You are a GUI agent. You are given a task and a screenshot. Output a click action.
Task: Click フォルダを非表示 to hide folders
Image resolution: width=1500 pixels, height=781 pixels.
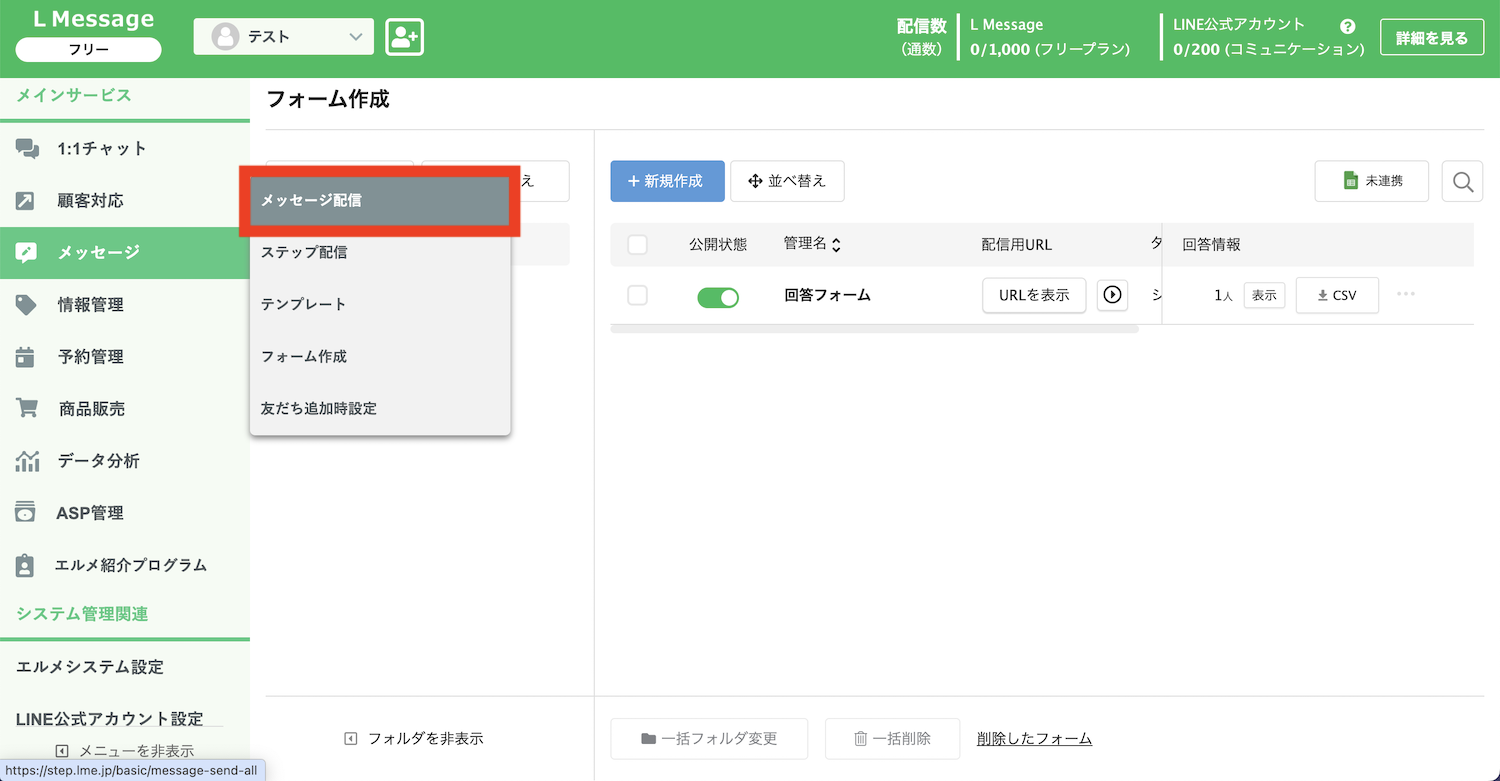pyautogui.click(x=414, y=739)
